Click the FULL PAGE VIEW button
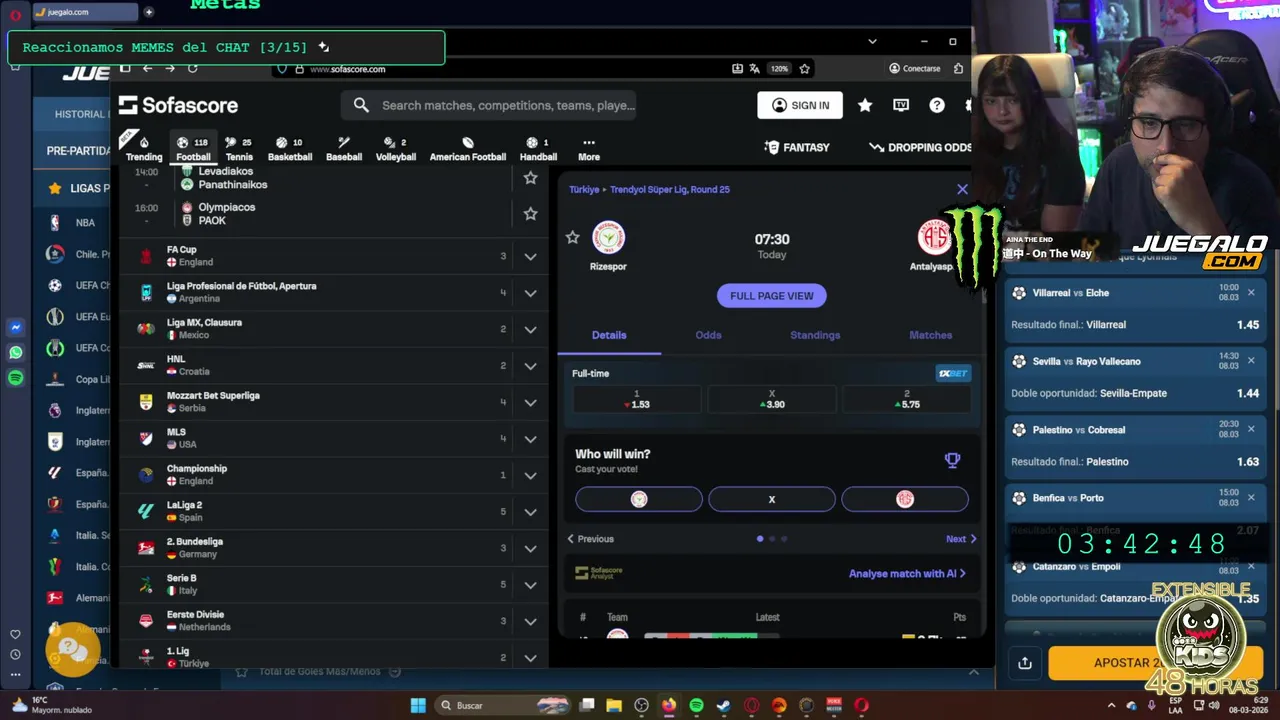 [772, 296]
